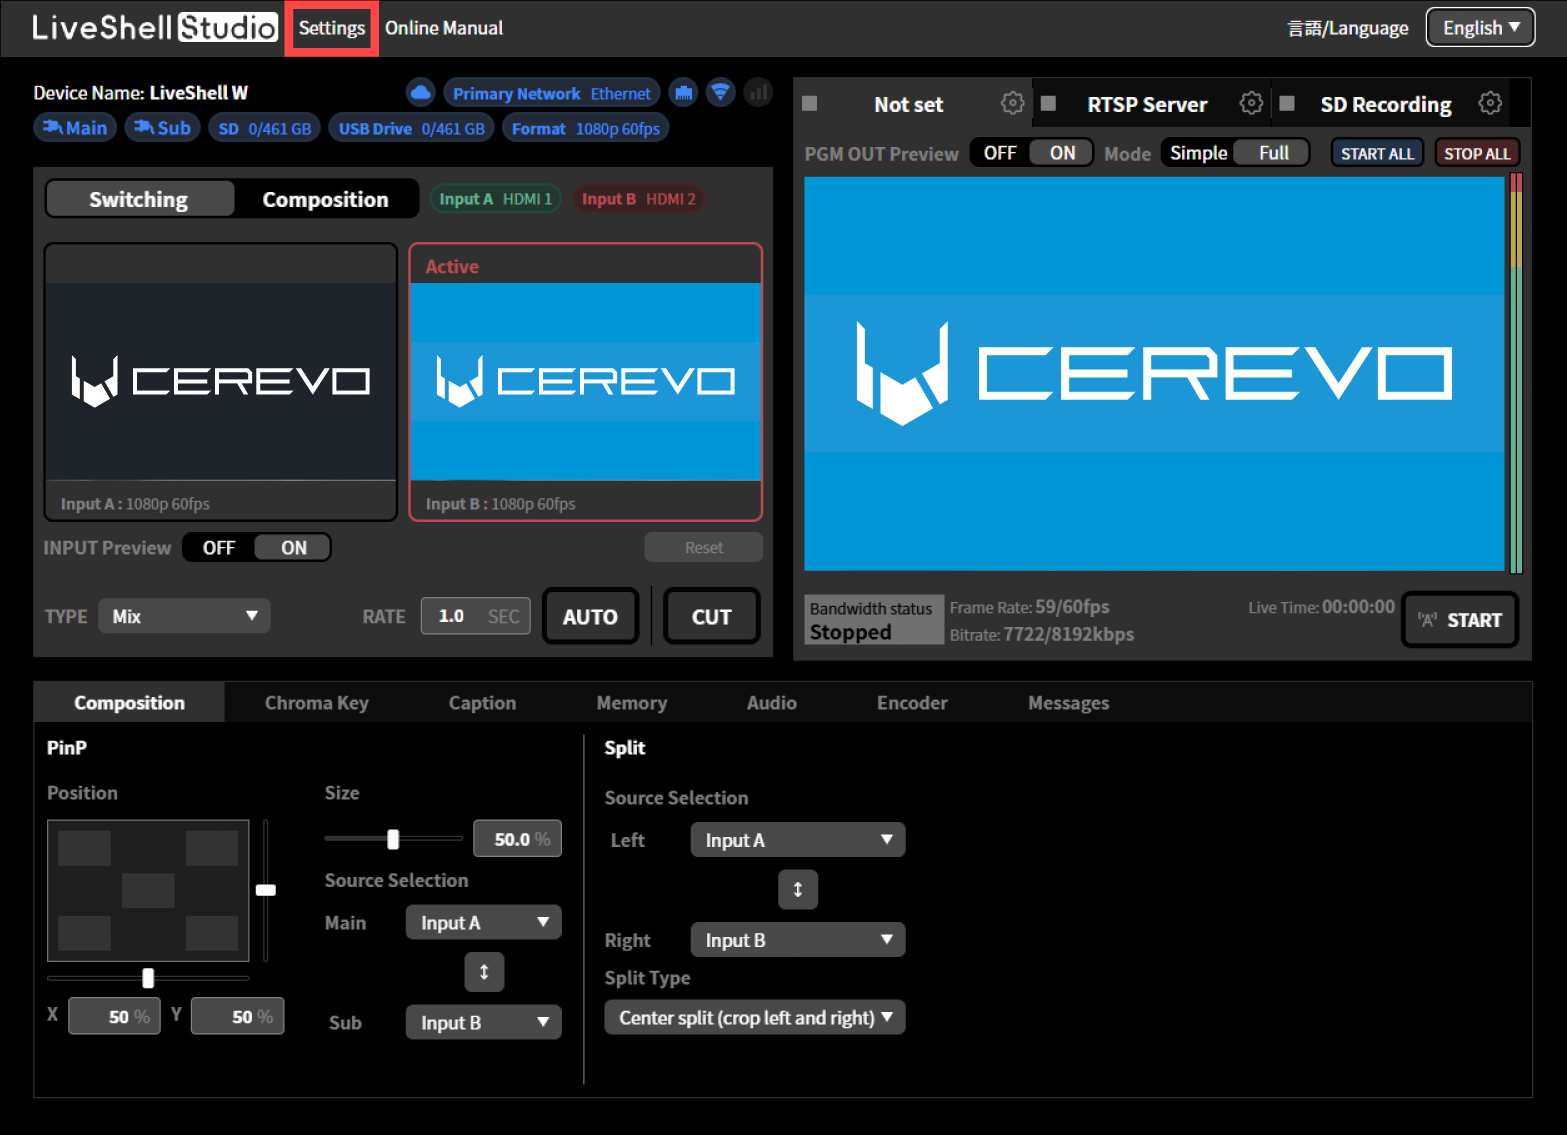The height and width of the screenshot is (1135, 1567).
Task: Click the Input B active preview thumbnail
Action: (585, 380)
